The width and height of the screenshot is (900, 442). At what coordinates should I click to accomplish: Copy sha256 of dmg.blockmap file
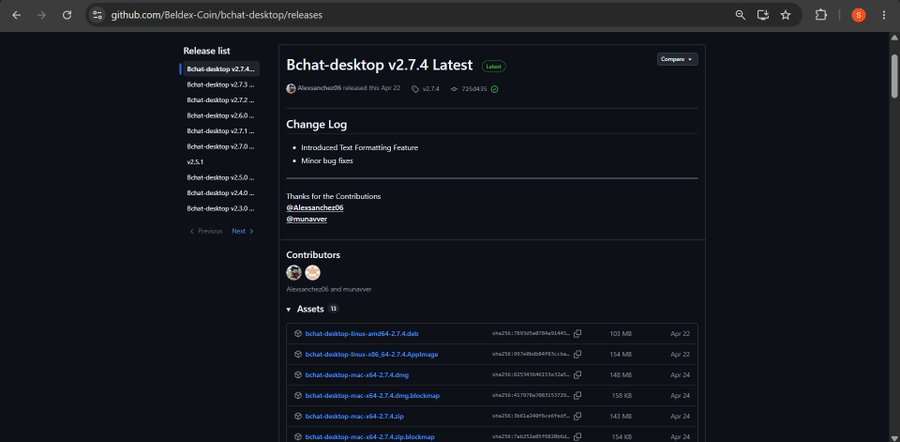[577, 396]
